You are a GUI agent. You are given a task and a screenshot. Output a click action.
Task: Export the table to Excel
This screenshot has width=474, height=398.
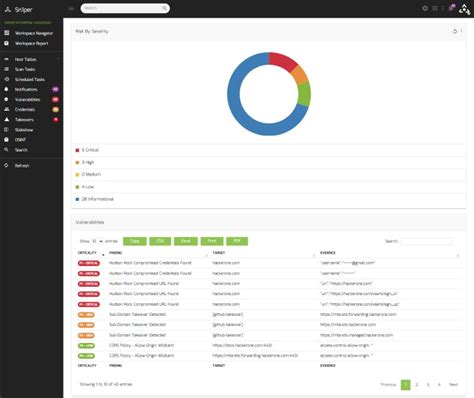click(x=186, y=241)
